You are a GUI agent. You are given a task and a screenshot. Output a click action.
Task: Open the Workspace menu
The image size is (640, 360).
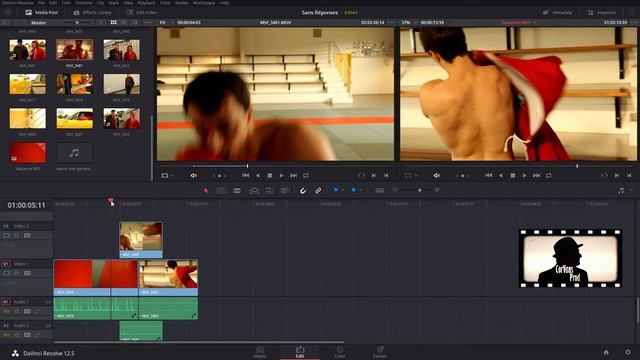(204, 3)
